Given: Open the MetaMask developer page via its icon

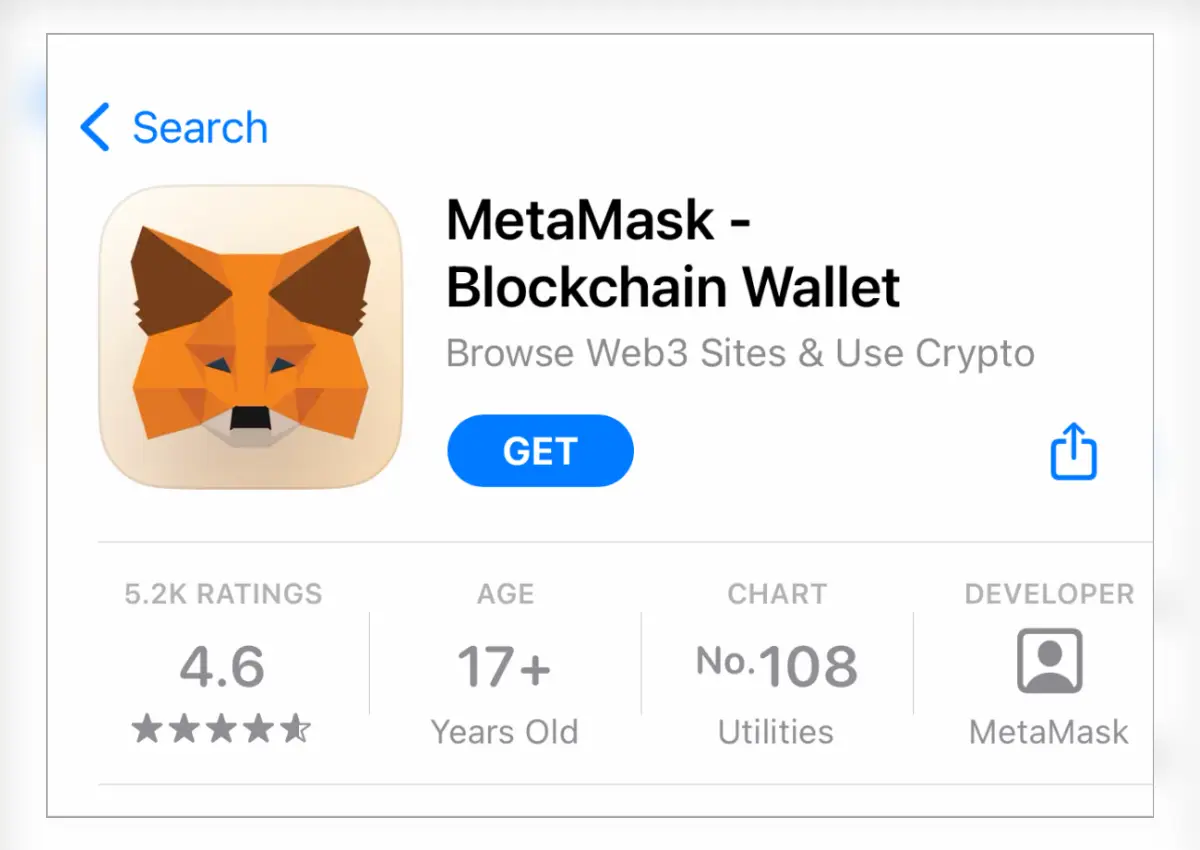Looking at the screenshot, I should pos(1046,660).
